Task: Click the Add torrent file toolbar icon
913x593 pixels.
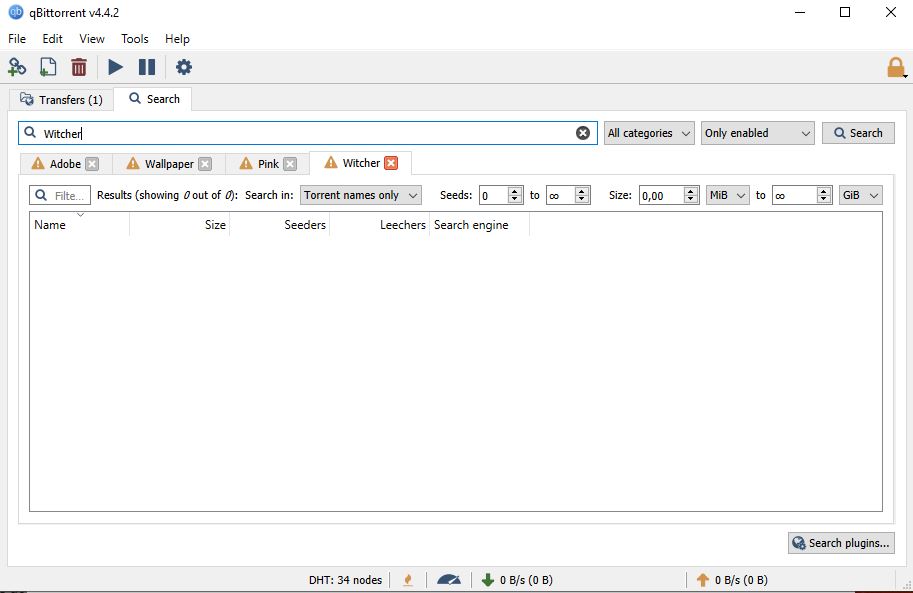Action: tap(48, 67)
